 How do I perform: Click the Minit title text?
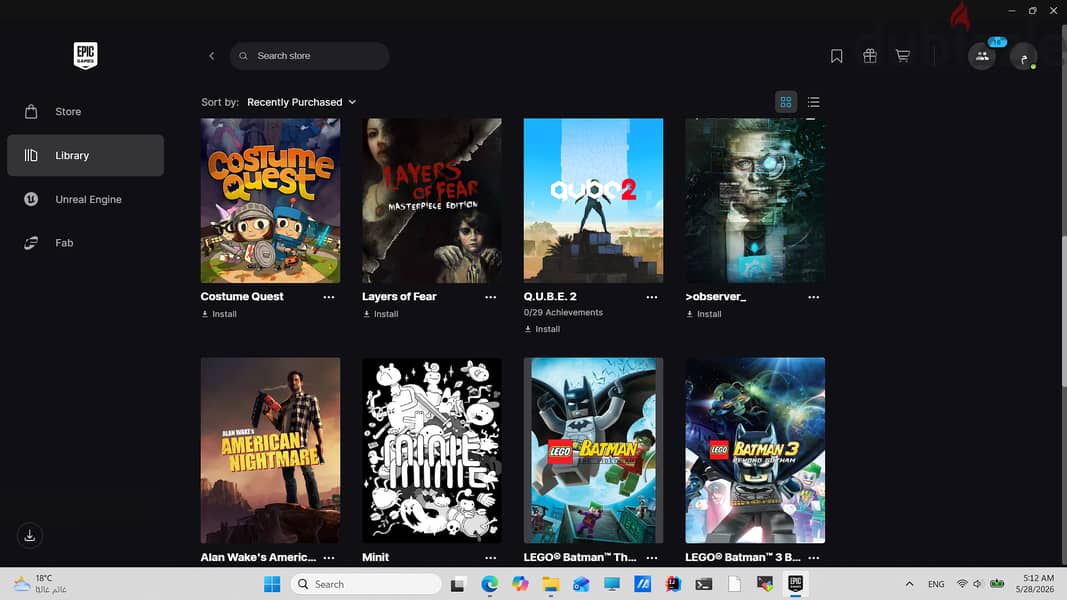click(x=376, y=557)
